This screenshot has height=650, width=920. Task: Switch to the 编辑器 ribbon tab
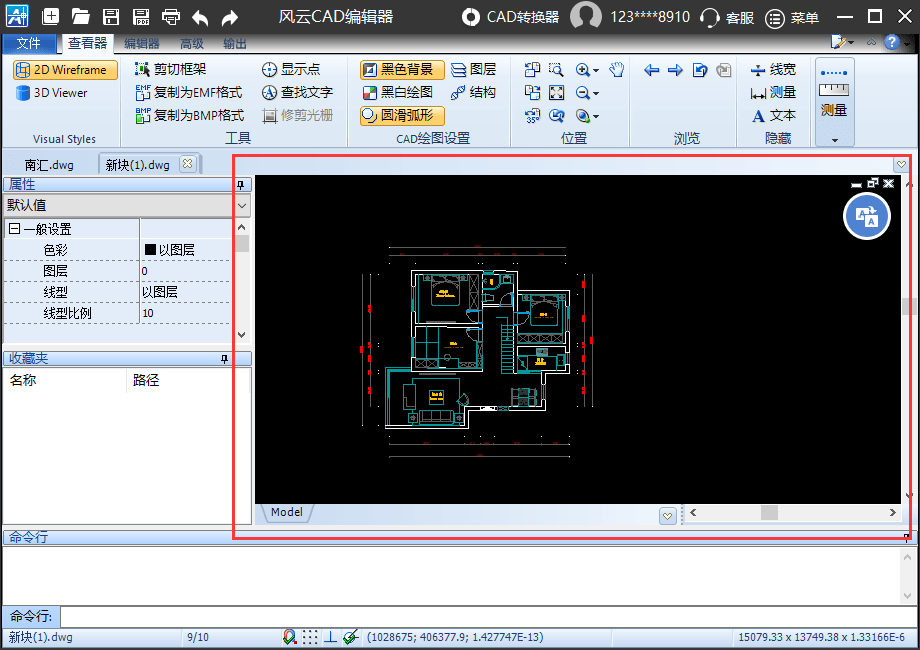click(141, 44)
